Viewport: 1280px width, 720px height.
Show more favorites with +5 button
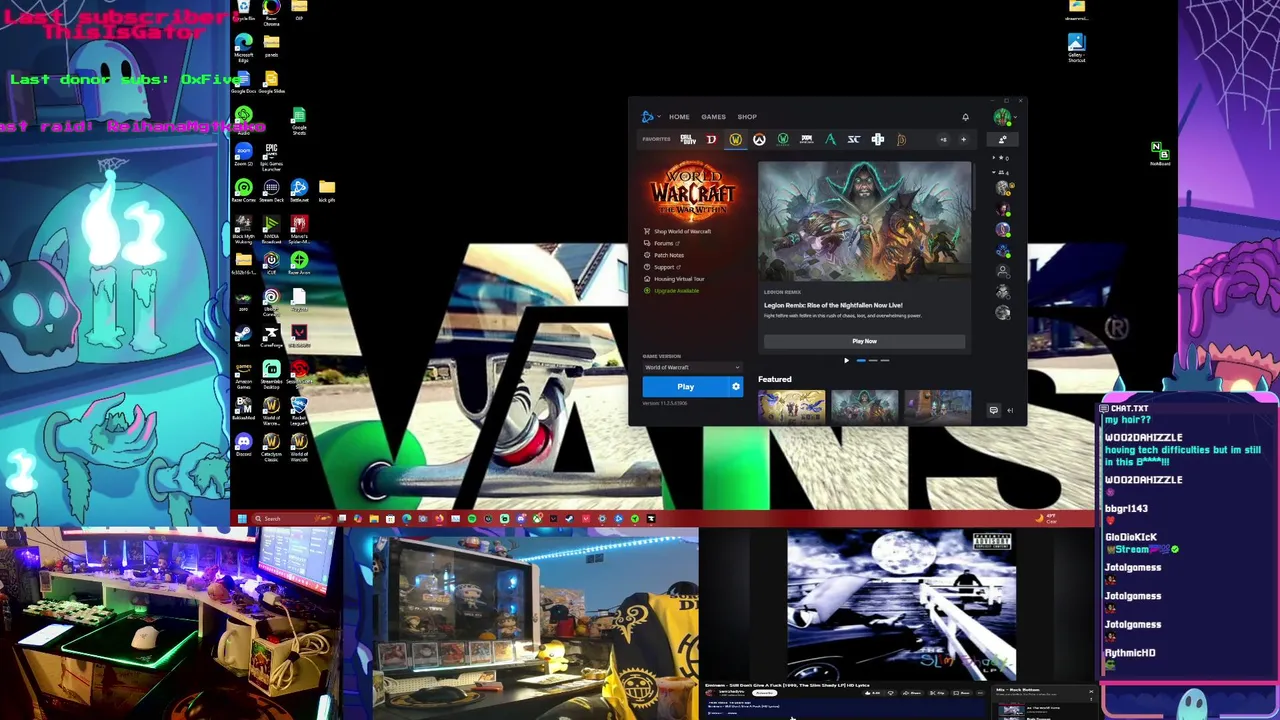coord(944,139)
